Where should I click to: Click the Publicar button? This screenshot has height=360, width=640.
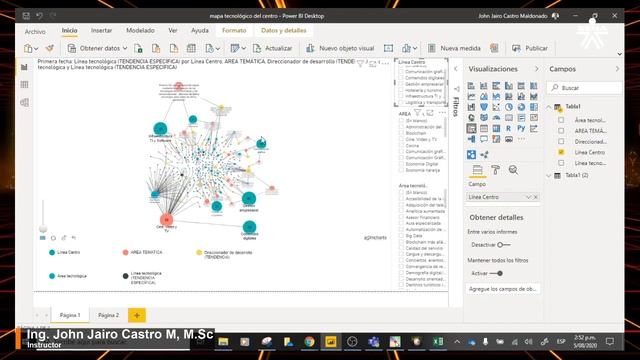coord(530,48)
